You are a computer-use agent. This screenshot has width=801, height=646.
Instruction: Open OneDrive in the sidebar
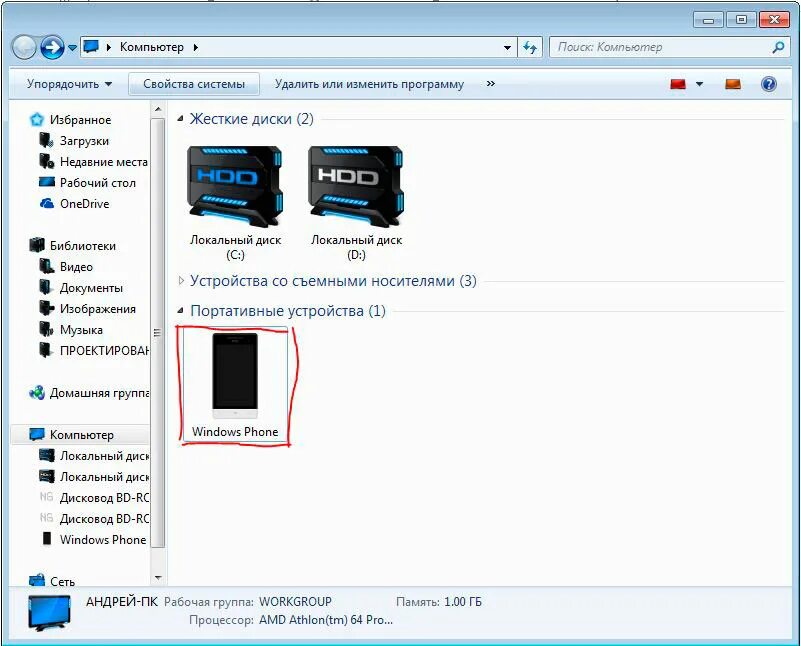(x=84, y=203)
